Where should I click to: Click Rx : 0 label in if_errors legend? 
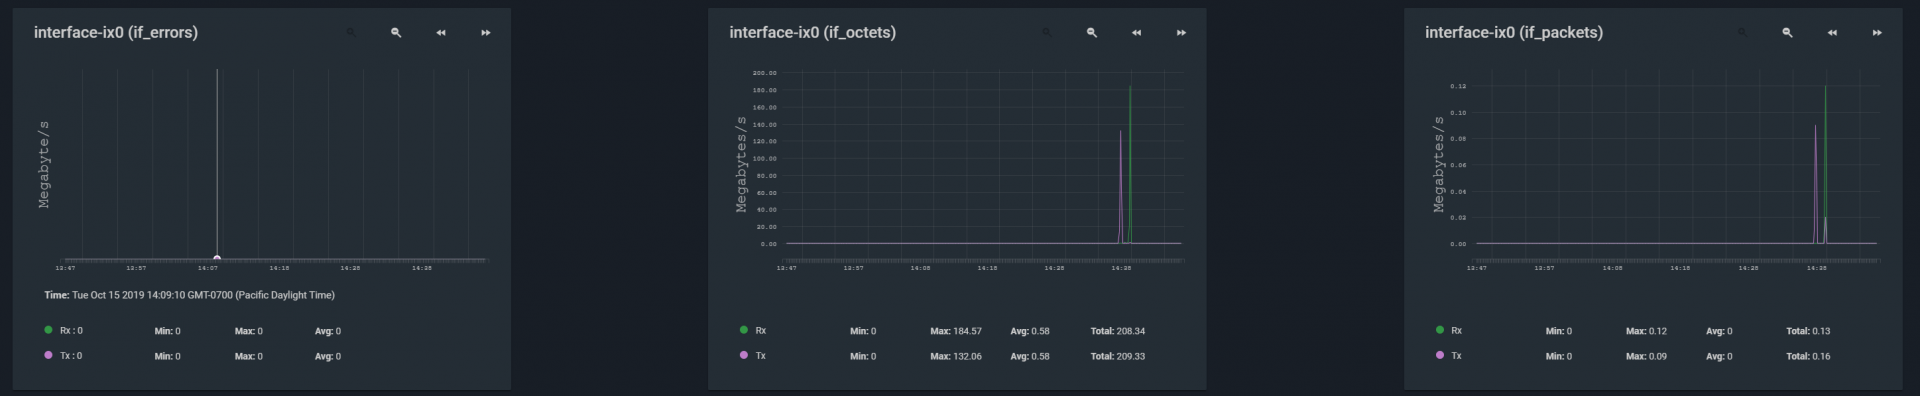tap(71, 331)
